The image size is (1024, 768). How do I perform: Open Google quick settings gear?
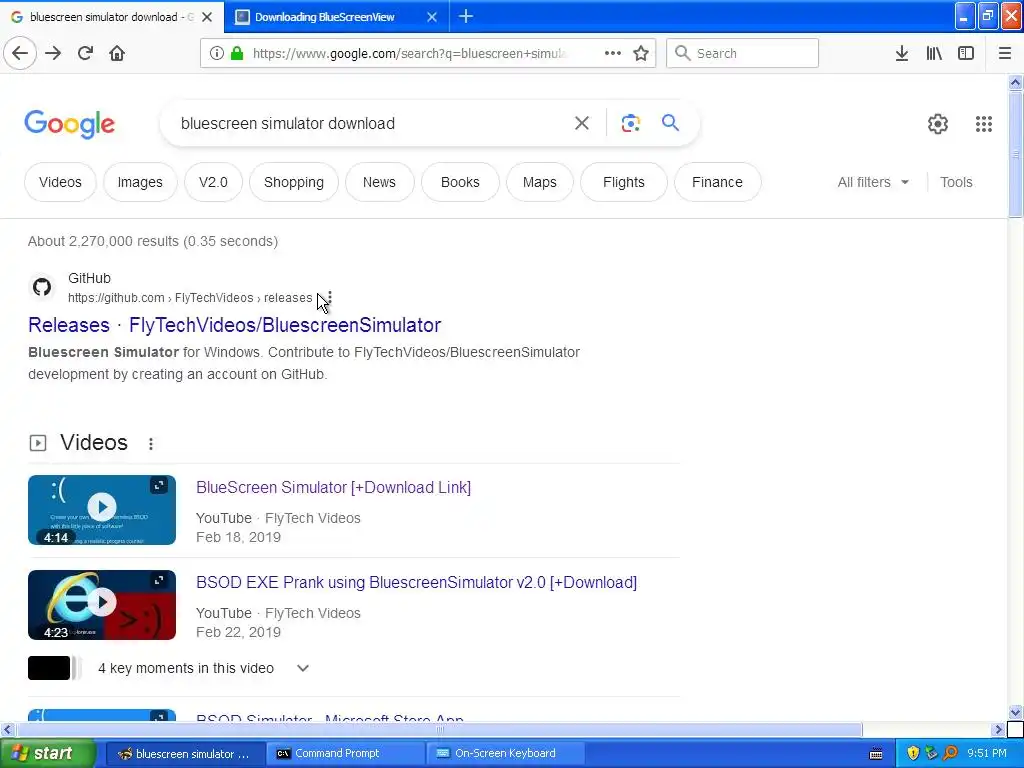pos(938,123)
